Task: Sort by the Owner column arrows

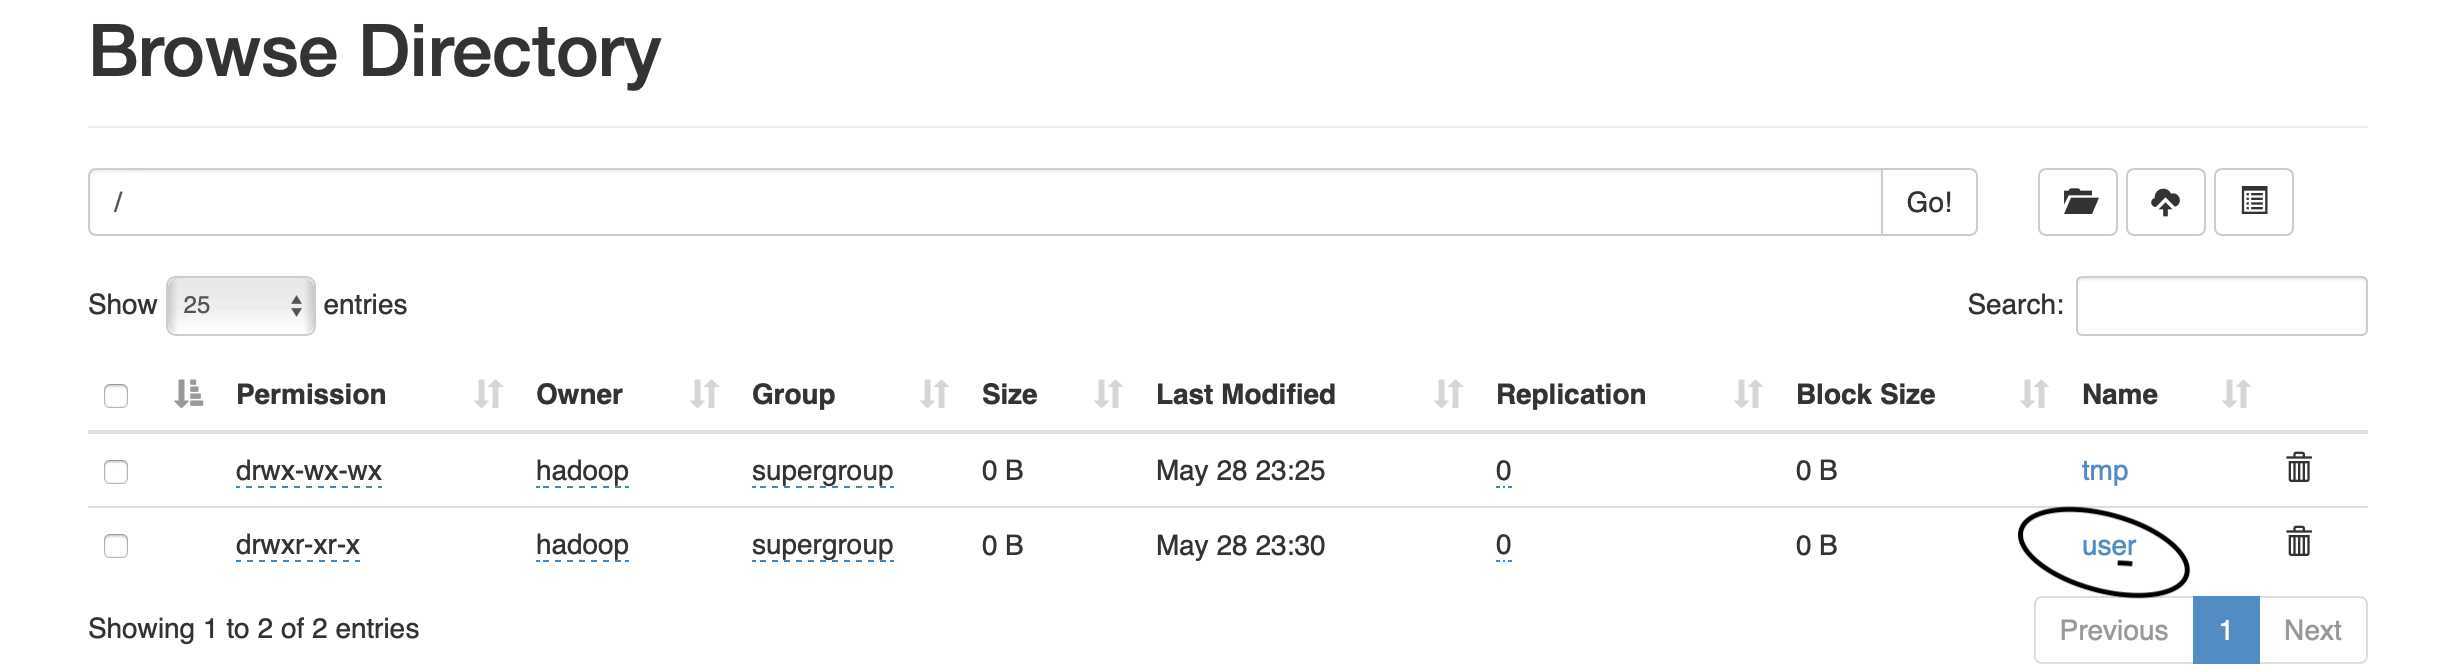Action: 704,394
